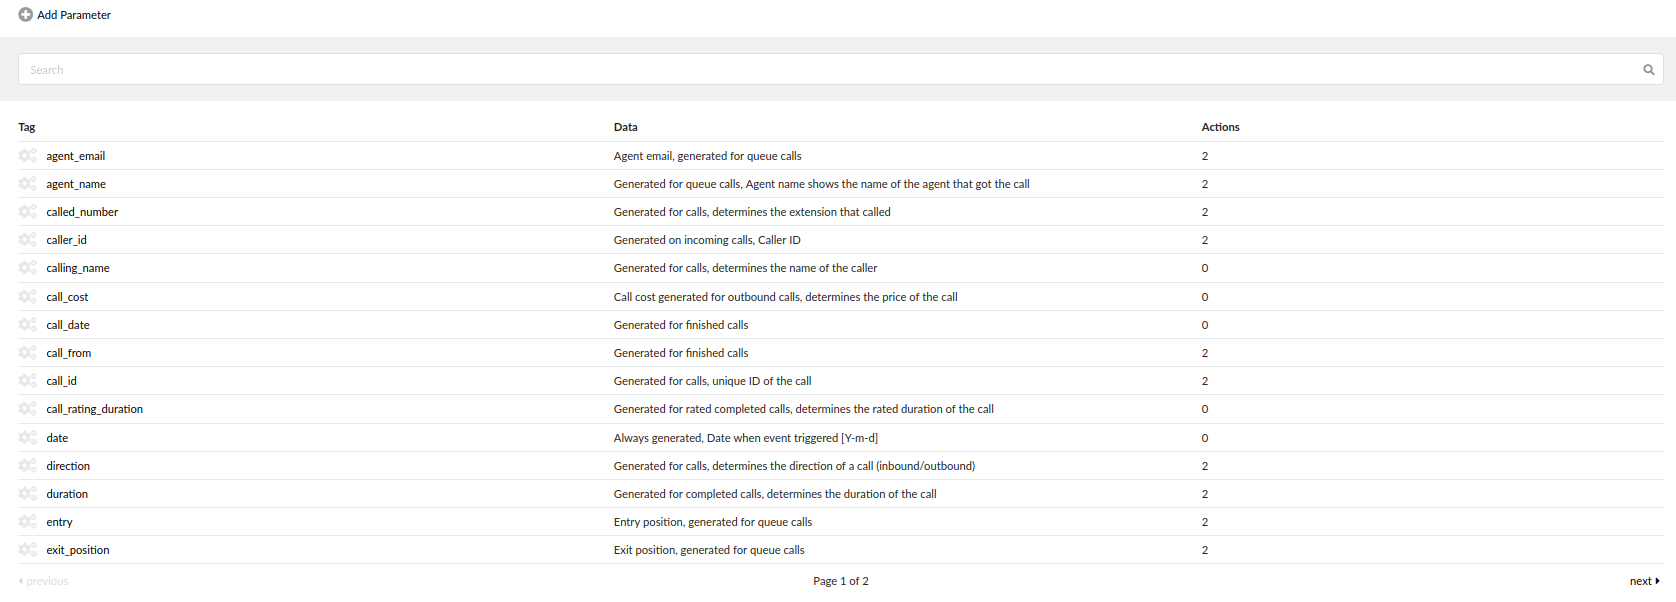
Task: Open the gear menu for direction
Action: (x=27, y=465)
